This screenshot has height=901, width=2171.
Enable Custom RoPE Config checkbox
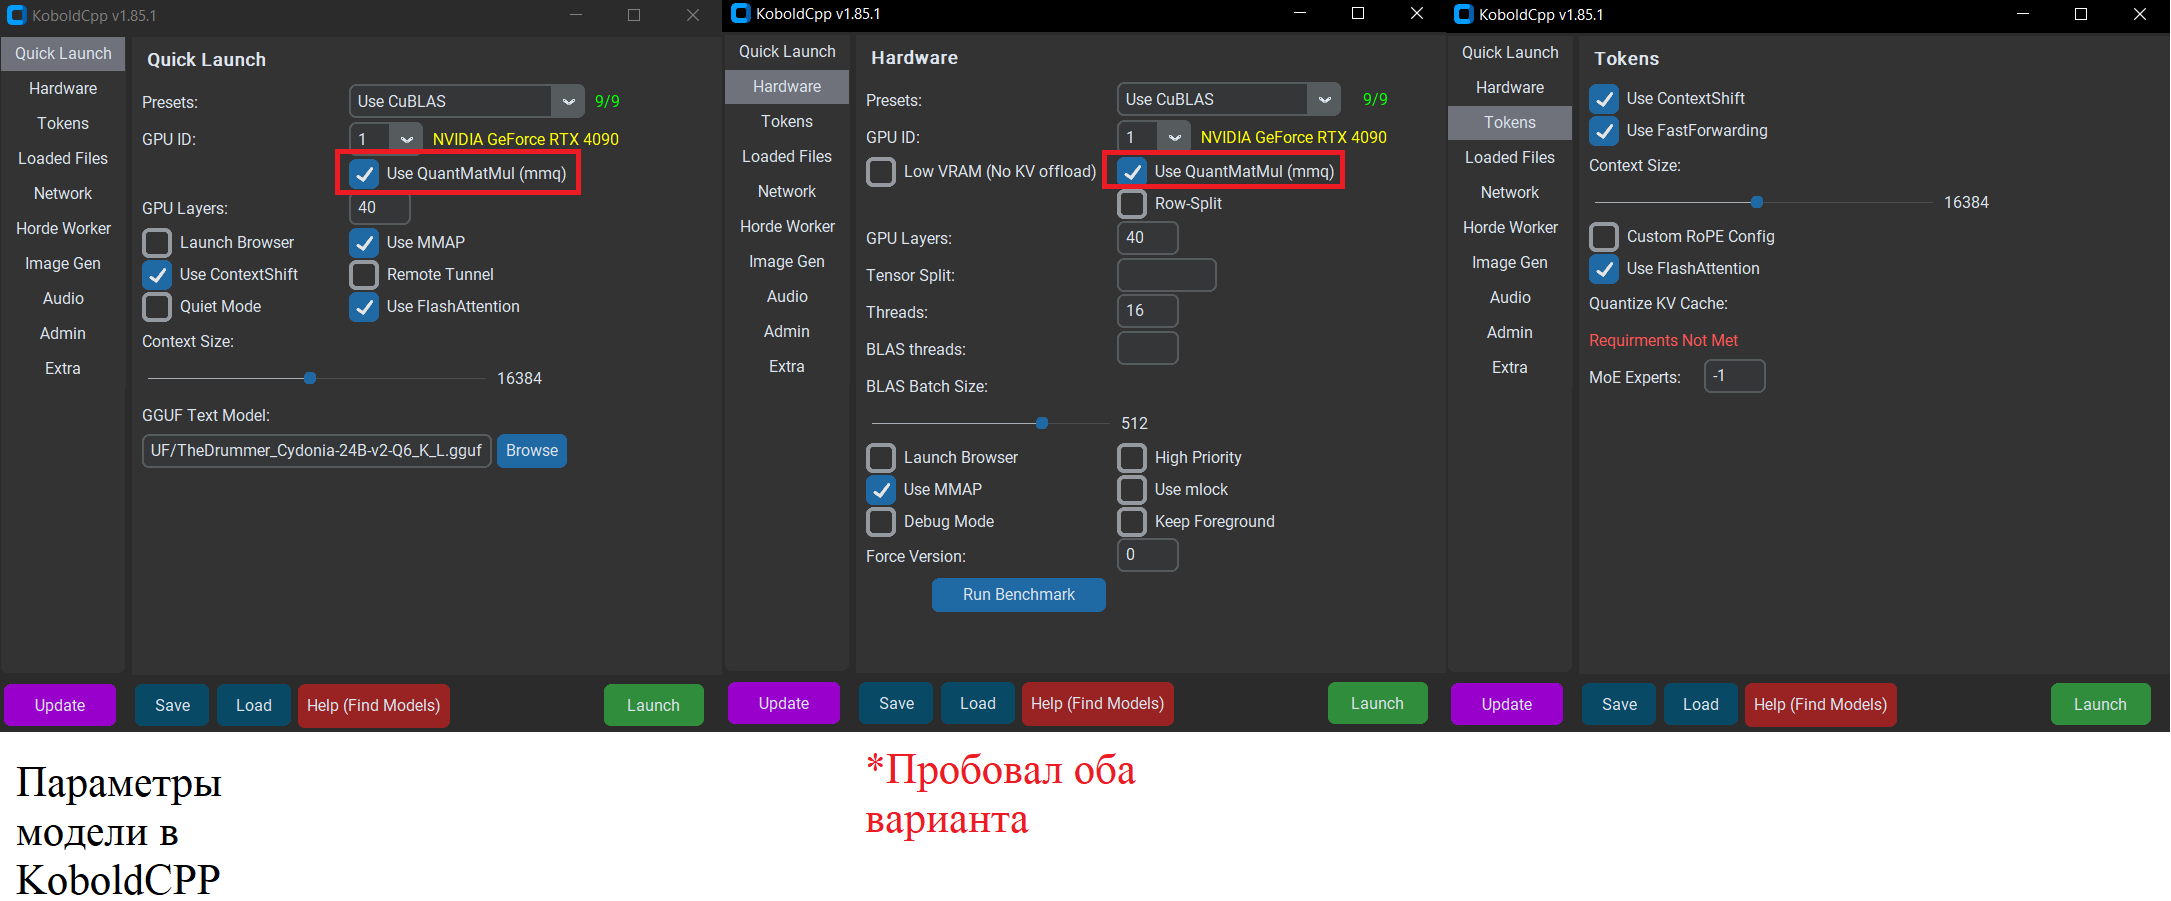1604,237
